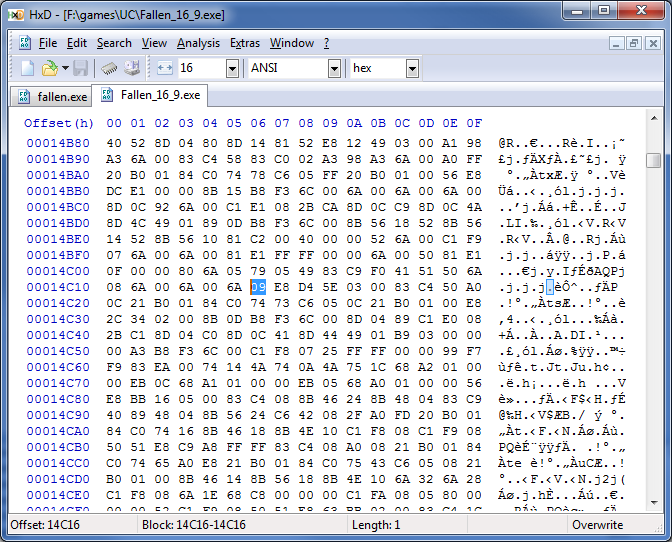
Task: Click the Overwrite mode status indicator
Action: click(597, 525)
